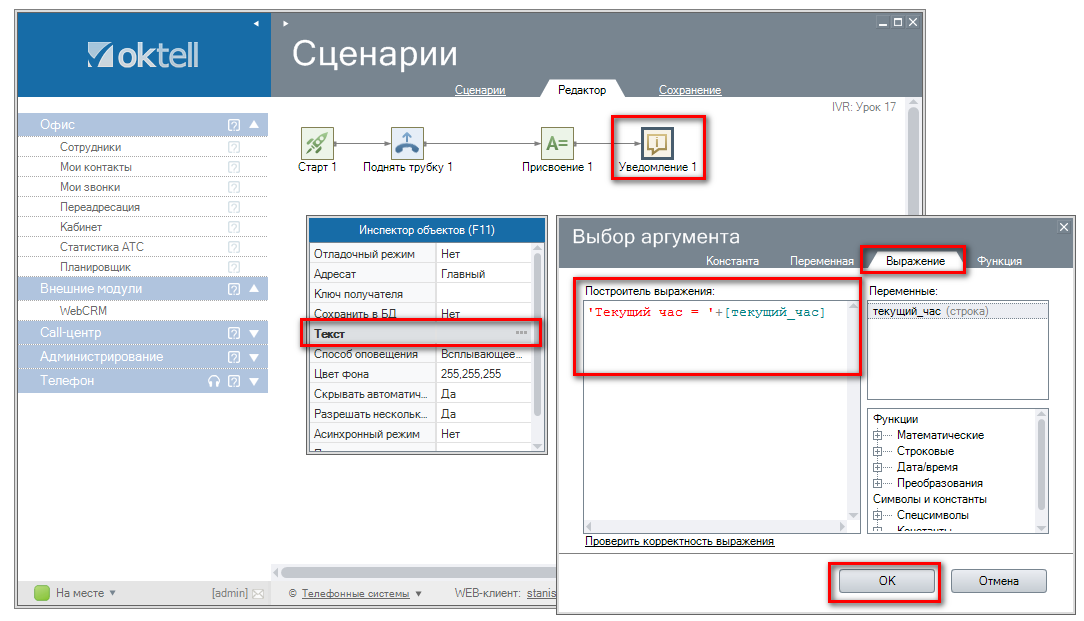The width and height of the screenshot is (1084, 621).
Task: Click help icon in Офис header
Action: (x=234, y=125)
